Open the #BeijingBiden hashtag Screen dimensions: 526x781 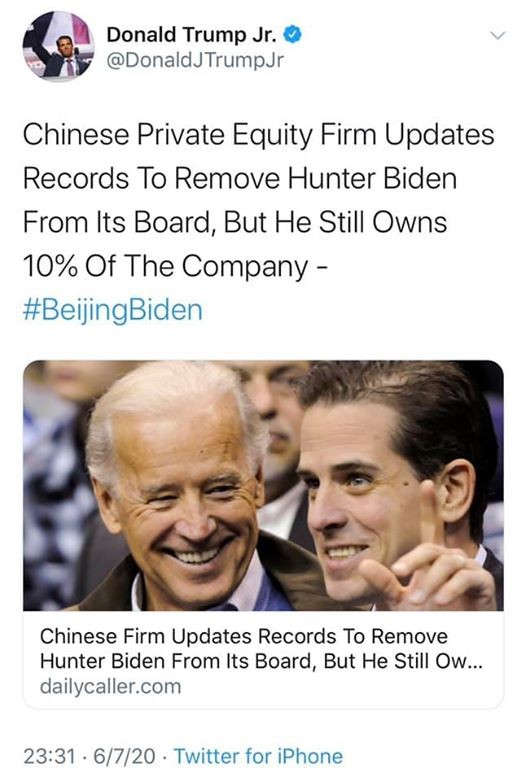[x=113, y=310]
